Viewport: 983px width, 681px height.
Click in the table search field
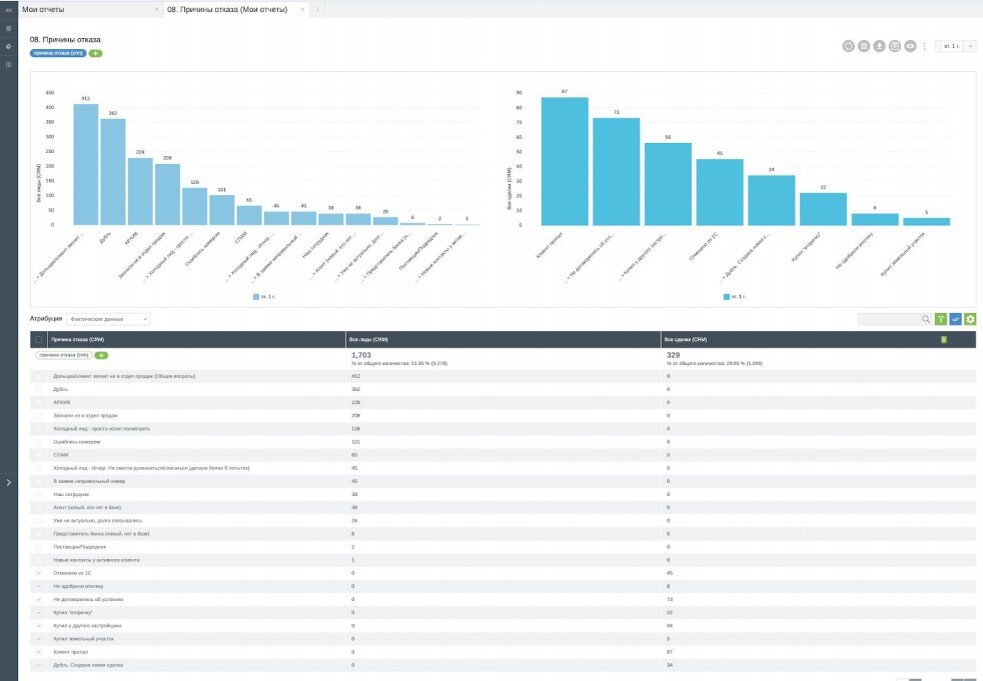(889, 319)
